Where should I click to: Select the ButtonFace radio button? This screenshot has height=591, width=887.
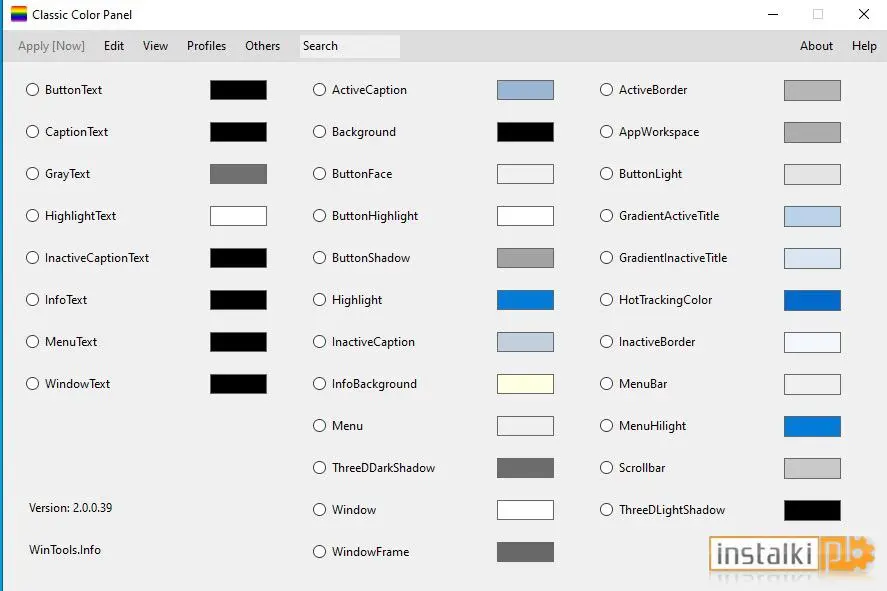pyautogui.click(x=319, y=174)
